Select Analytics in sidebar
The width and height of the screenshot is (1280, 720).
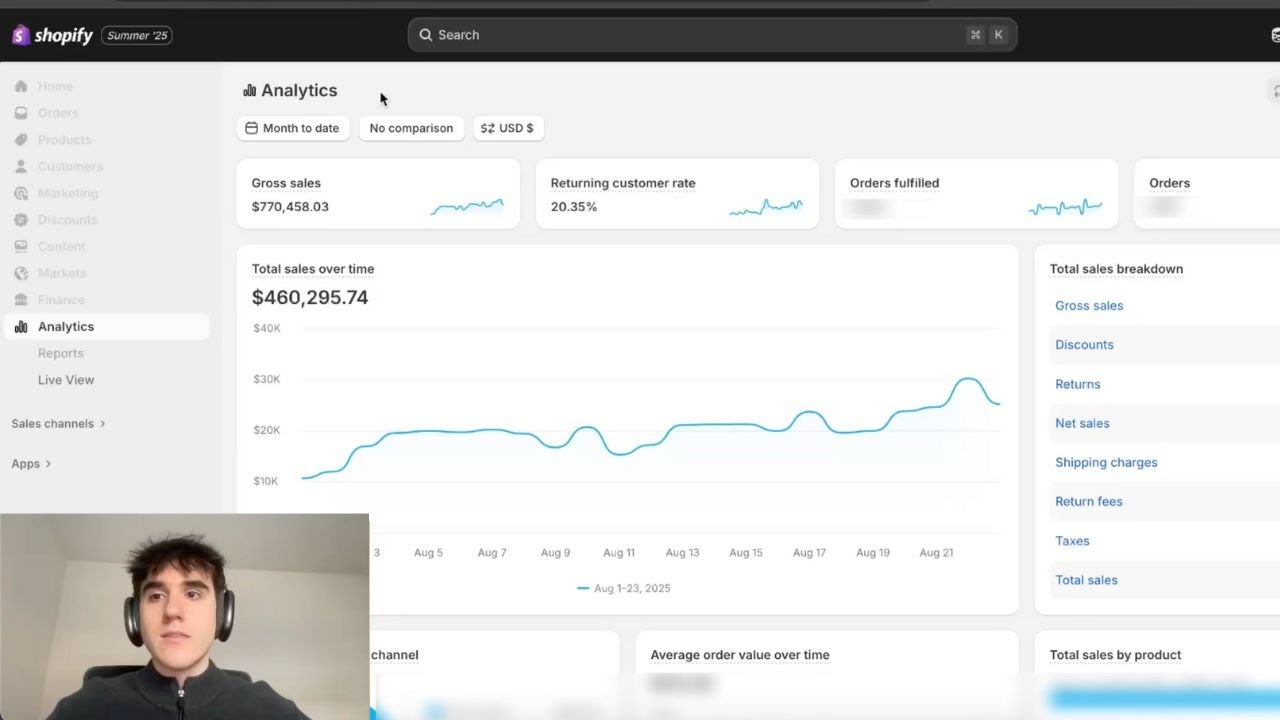[x=106, y=327]
